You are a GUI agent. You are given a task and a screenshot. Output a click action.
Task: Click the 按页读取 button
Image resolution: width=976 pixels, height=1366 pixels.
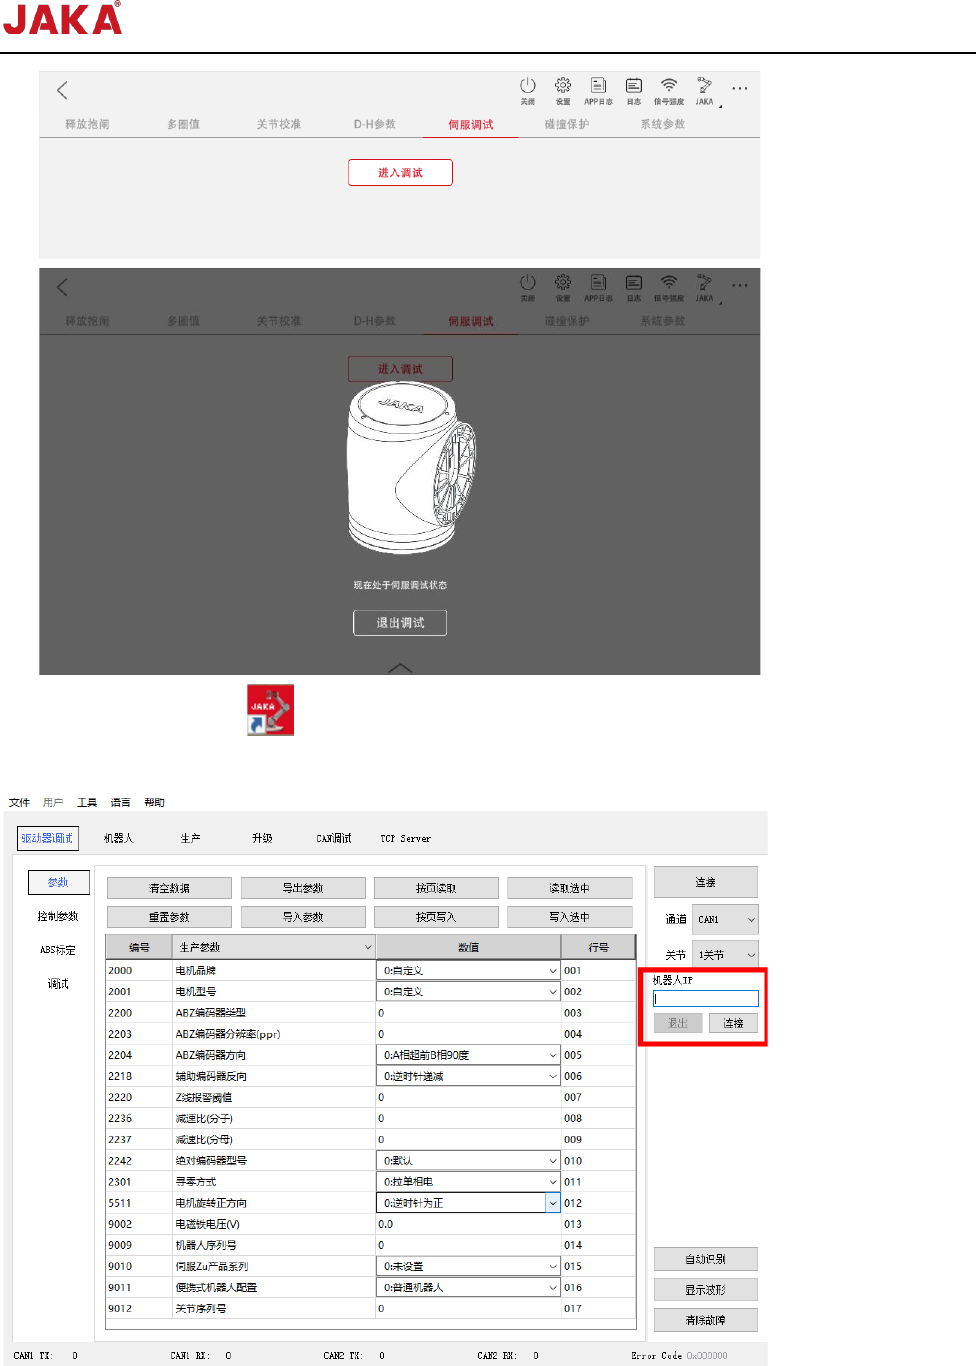tap(436, 888)
